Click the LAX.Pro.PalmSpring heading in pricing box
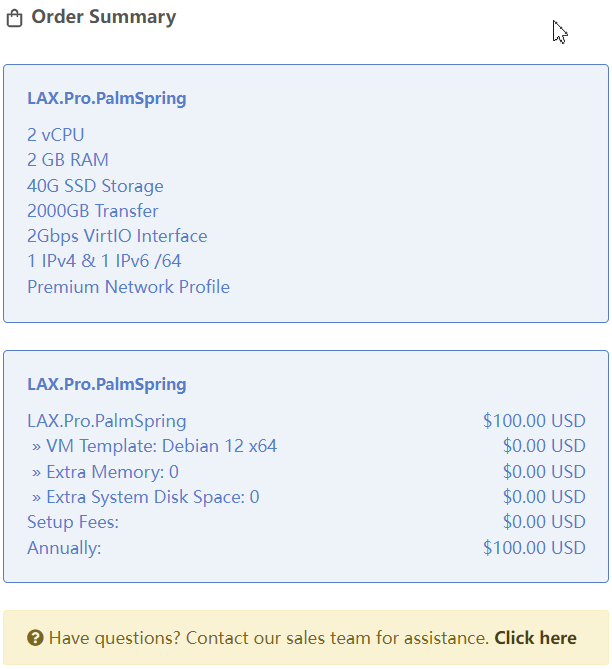 pyautogui.click(x=106, y=384)
